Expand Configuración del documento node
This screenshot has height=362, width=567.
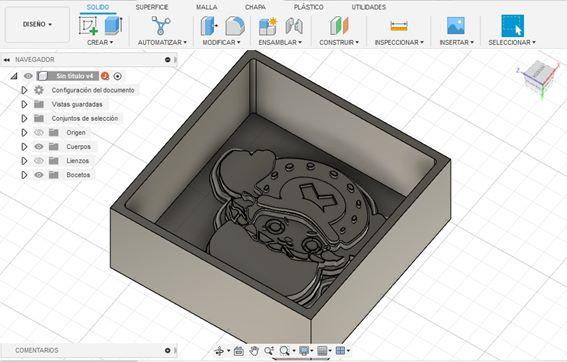click(x=24, y=90)
